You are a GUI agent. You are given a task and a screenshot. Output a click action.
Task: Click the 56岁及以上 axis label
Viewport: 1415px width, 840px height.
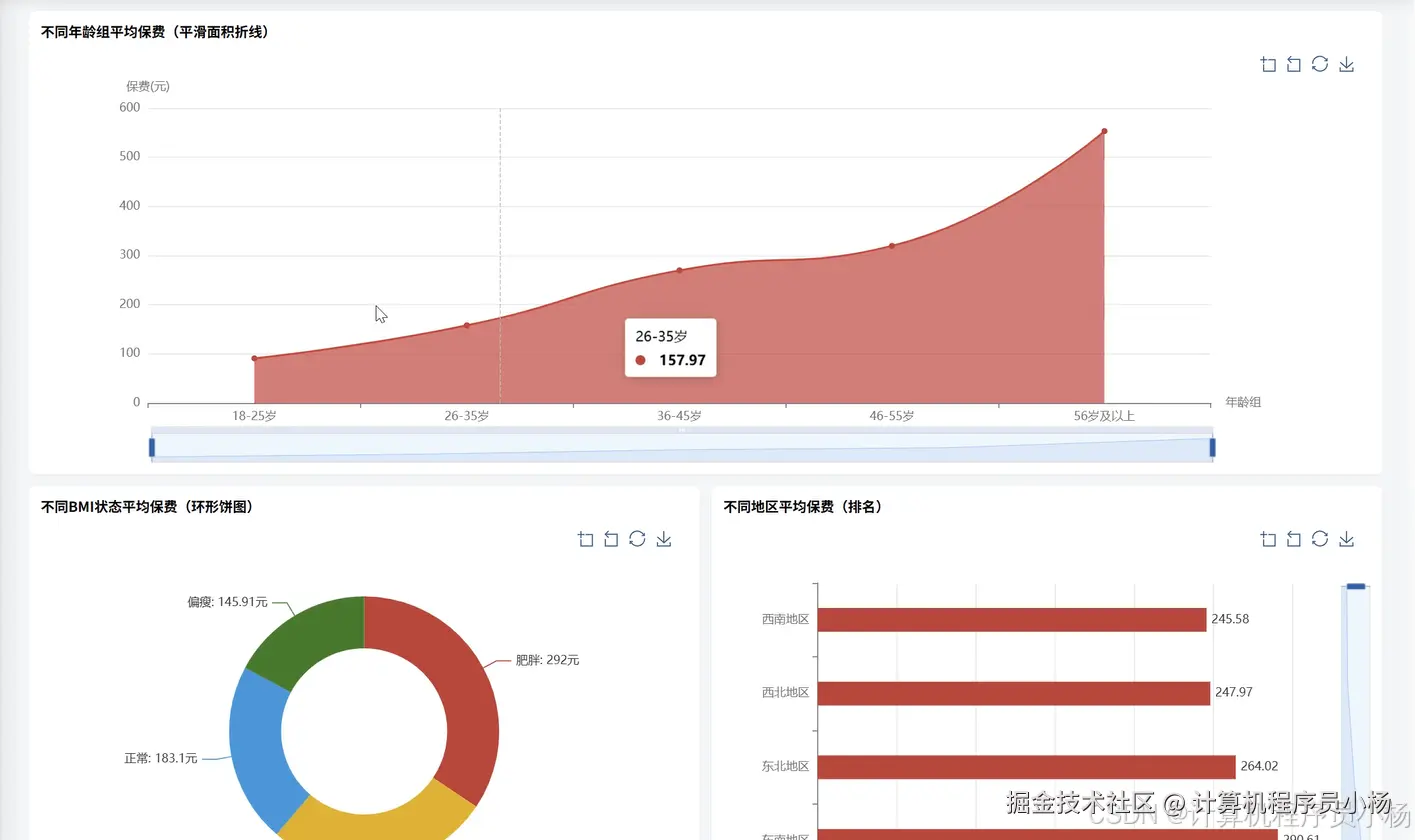[x=1104, y=416]
